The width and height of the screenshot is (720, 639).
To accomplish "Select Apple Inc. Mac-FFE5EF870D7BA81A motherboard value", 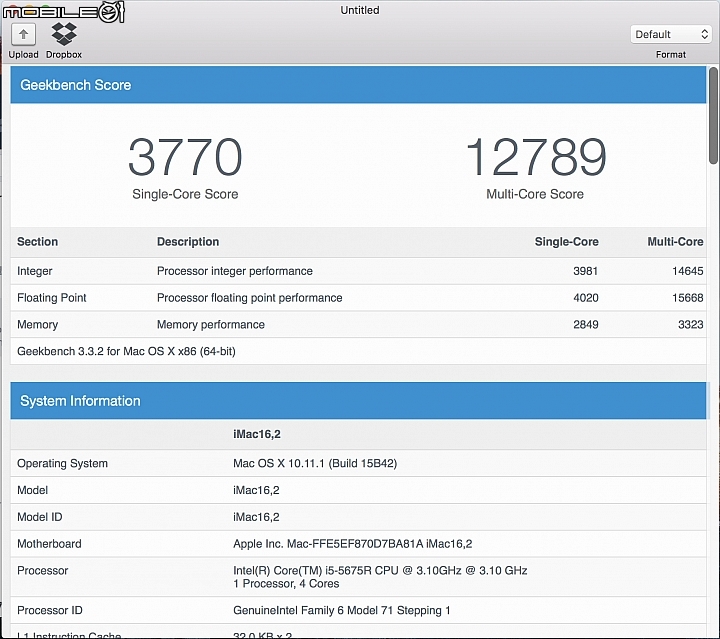I will [x=353, y=544].
